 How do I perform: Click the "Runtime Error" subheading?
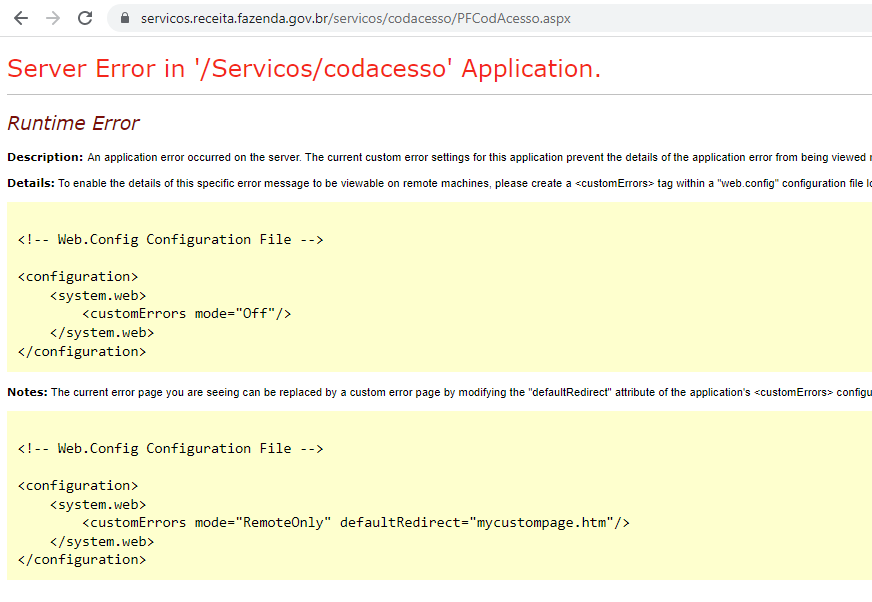(x=73, y=123)
